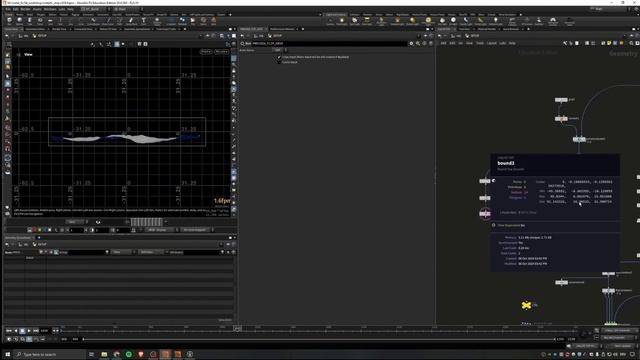This screenshot has height=360, width=640.
Task: Click the playback range slider bar
Action: tap(319, 339)
